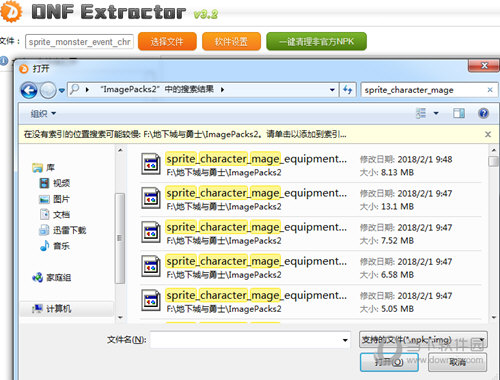Click the file path field showing sprite_monster_event_chr
Image resolution: width=500 pixels, height=380 pixels.
[79, 42]
